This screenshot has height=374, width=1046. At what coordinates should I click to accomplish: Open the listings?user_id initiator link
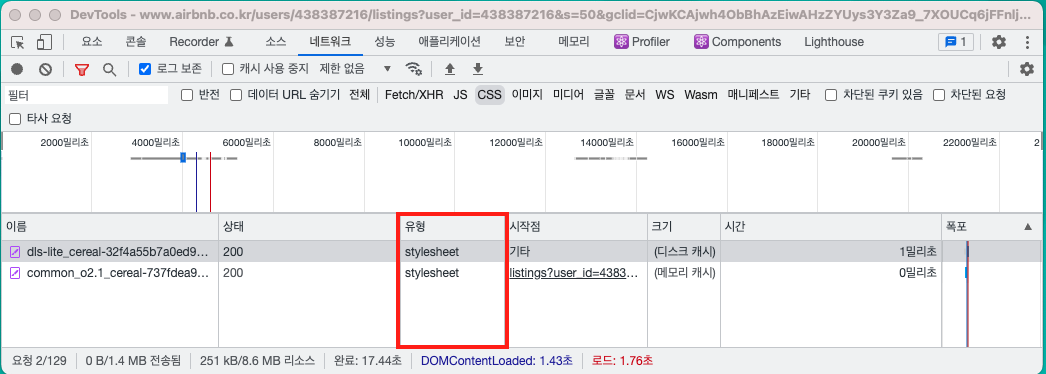(575, 273)
